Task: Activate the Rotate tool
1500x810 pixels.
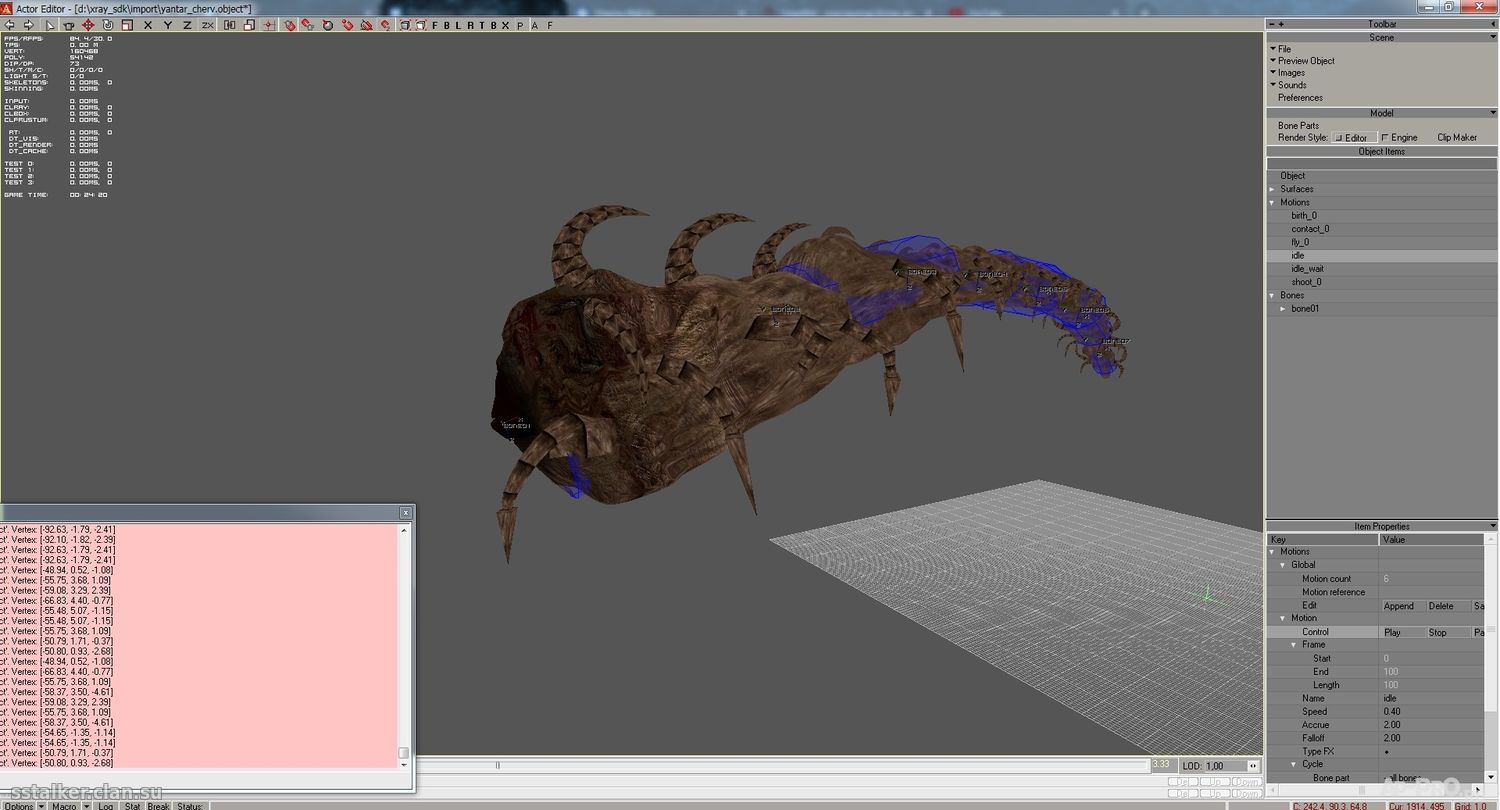Action: point(107,24)
